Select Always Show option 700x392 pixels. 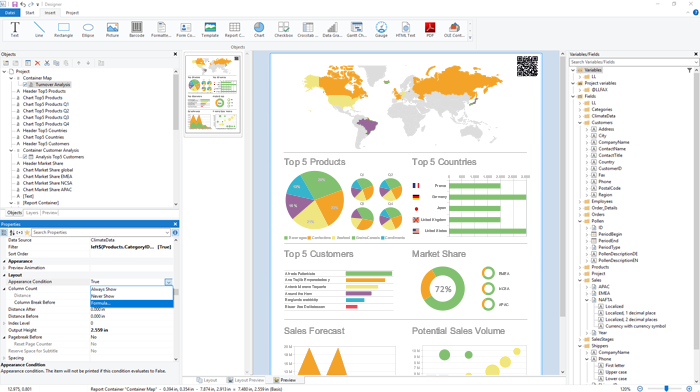132,289
